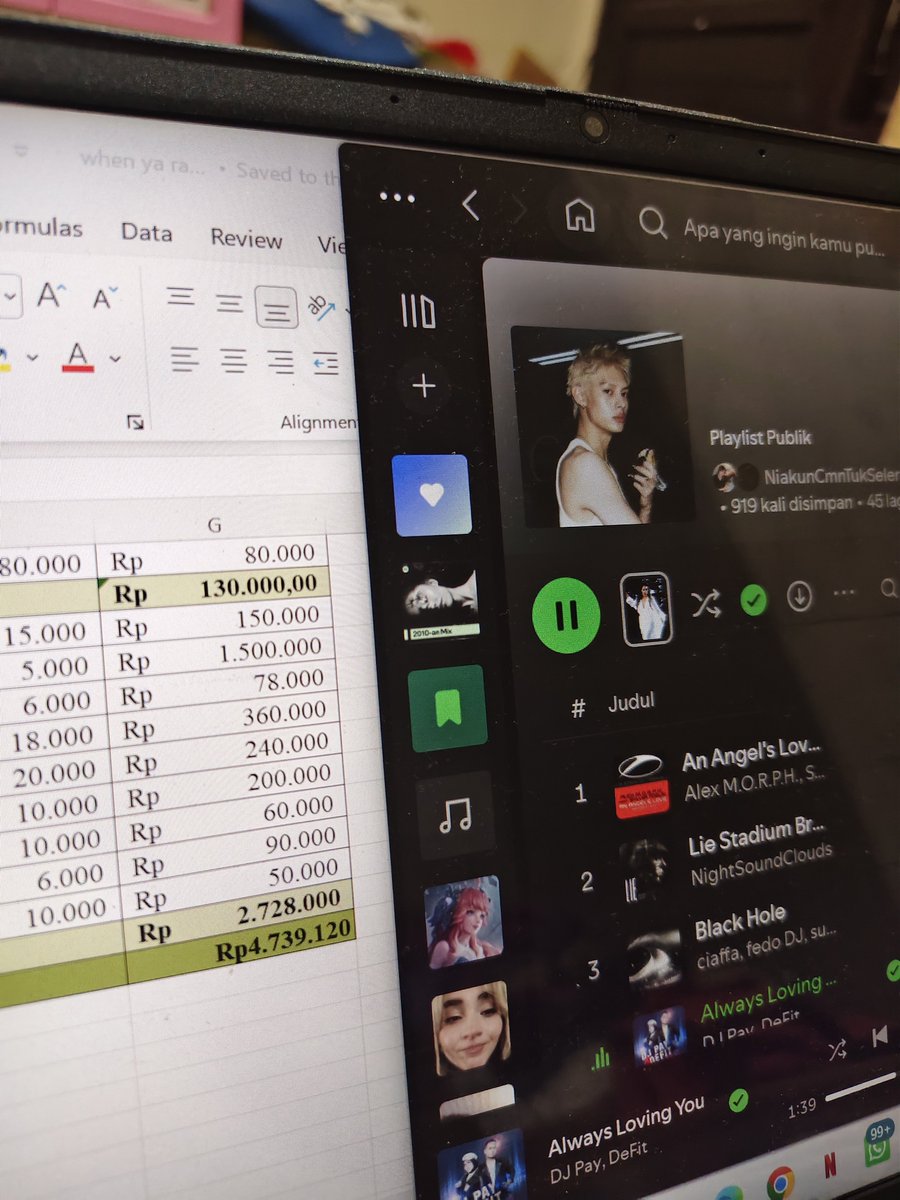Screen dimensions: 900x1200
Task: Go back in Spotify navigation
Action: point(471,206)
